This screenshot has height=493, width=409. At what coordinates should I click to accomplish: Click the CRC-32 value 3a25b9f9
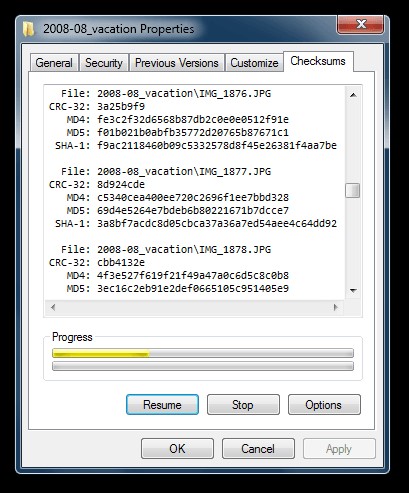click(x=121, y=107)
